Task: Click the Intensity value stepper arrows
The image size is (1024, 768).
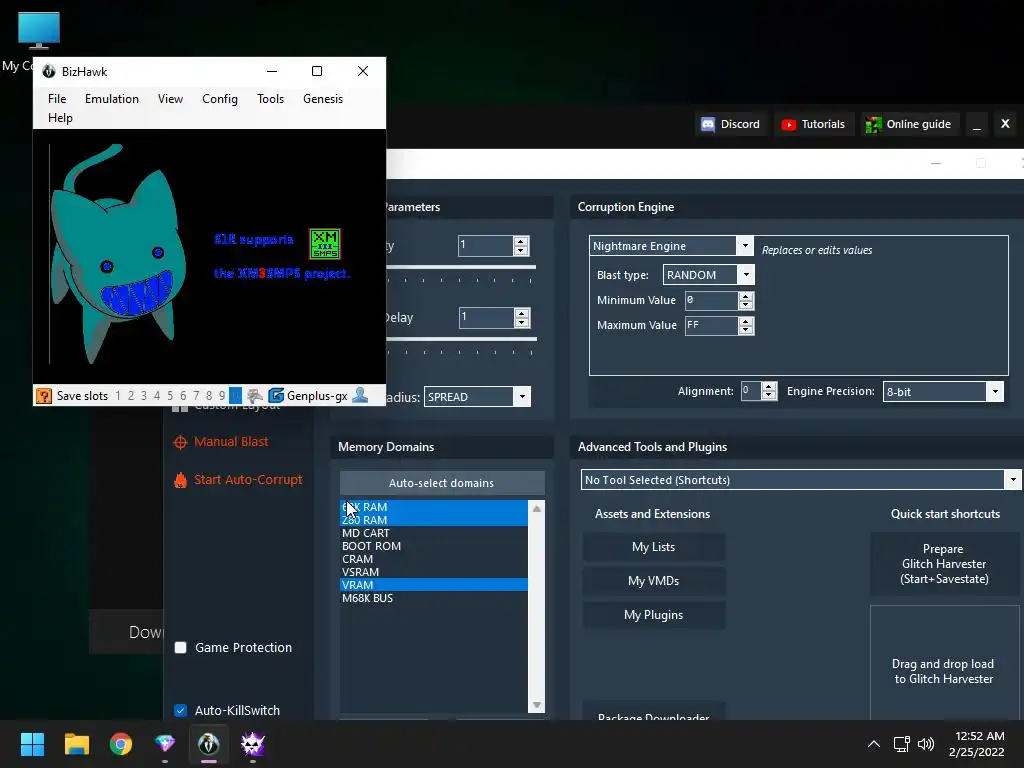Action: point(520,246)
